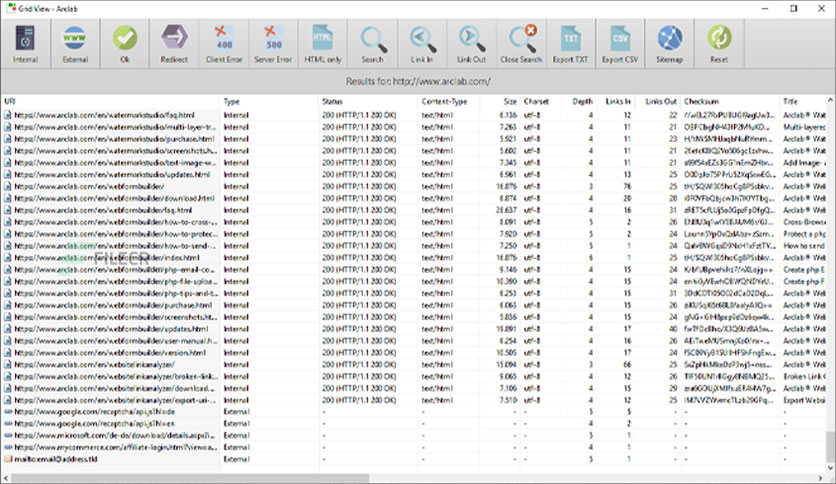Select the webformbuilder/faq.html row
The width and height of the screenshot is (836, 484).
tap(414, 210)
